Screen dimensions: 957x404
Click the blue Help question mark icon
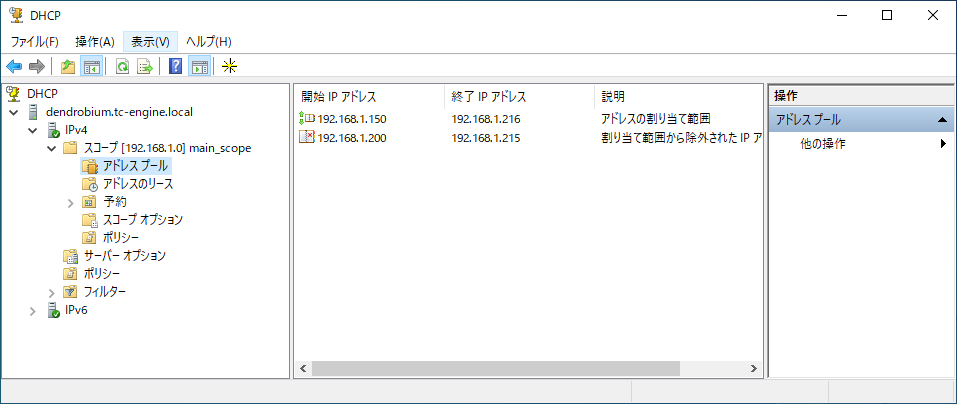[x=175, y=67]
